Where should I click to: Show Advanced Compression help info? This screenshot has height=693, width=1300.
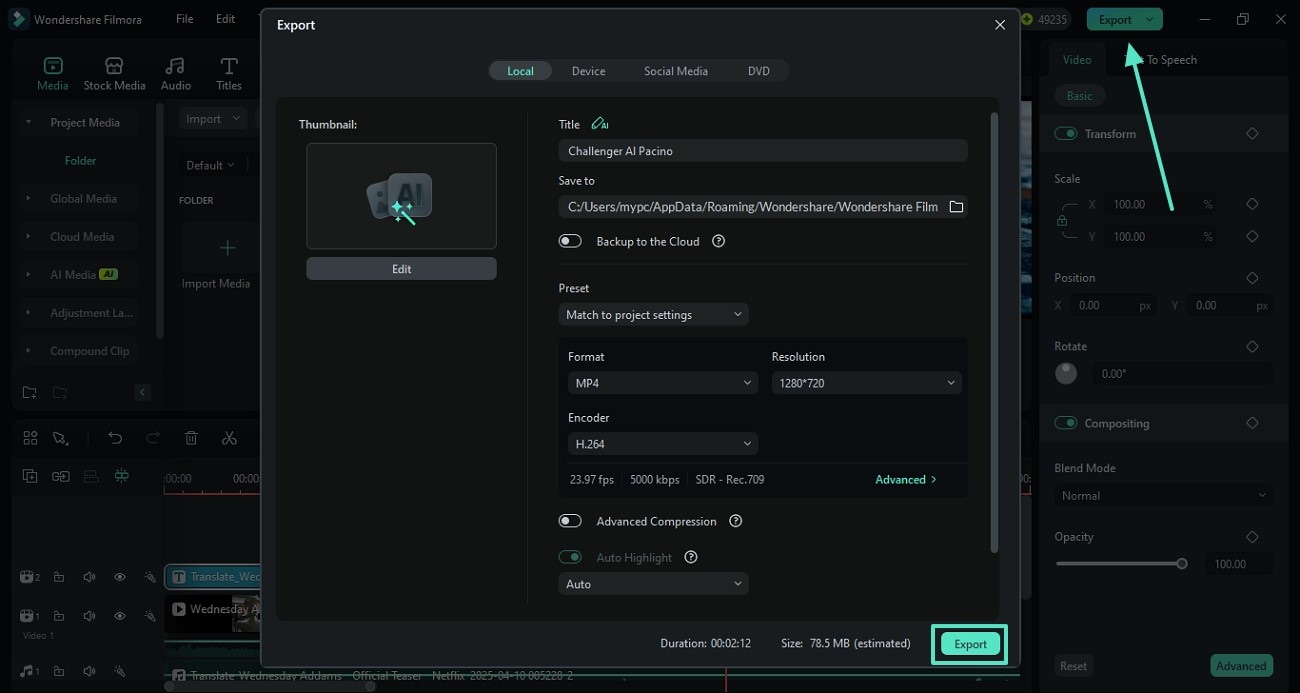click(x=736, y=521)
